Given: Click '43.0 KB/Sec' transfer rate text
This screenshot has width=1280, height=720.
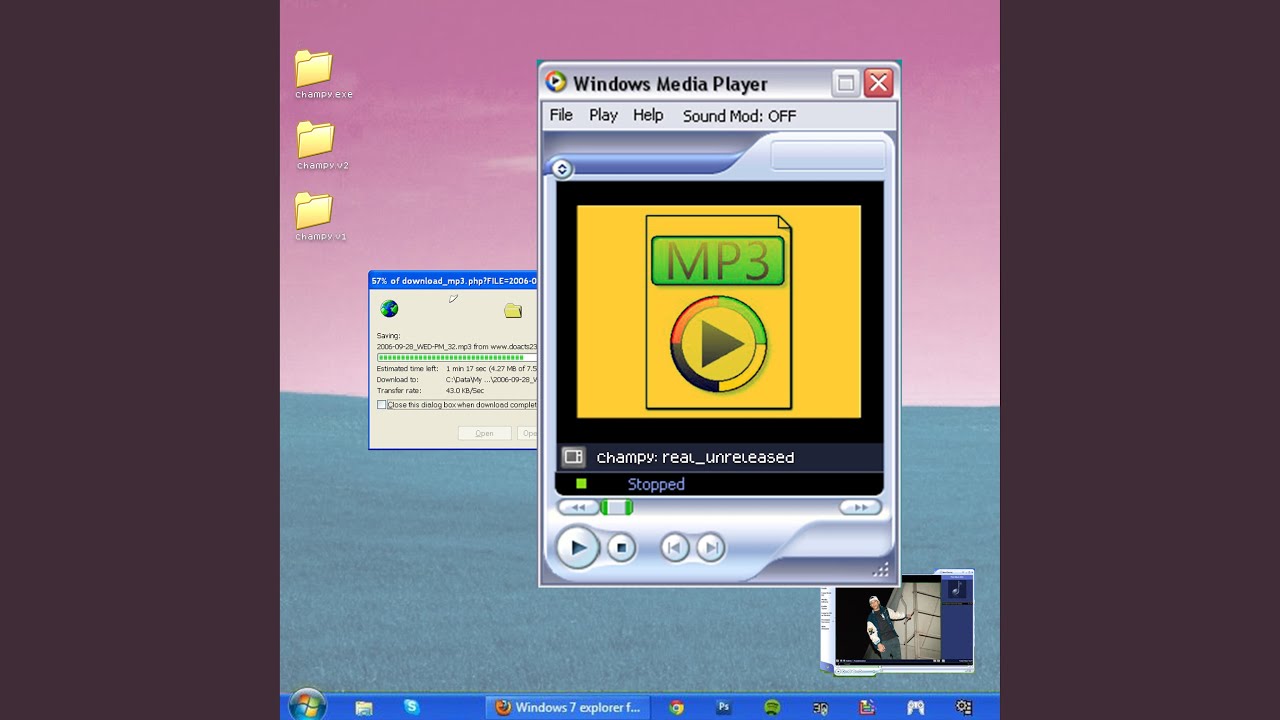Looking at the screenshot, I should pos(465,390).
